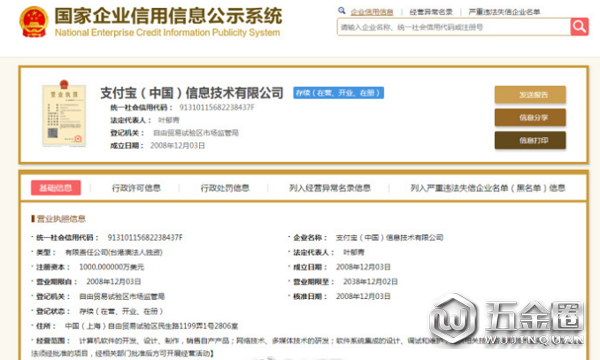
Task: Click registered capital value 1000.000000万美元
Action: [111, 267]
